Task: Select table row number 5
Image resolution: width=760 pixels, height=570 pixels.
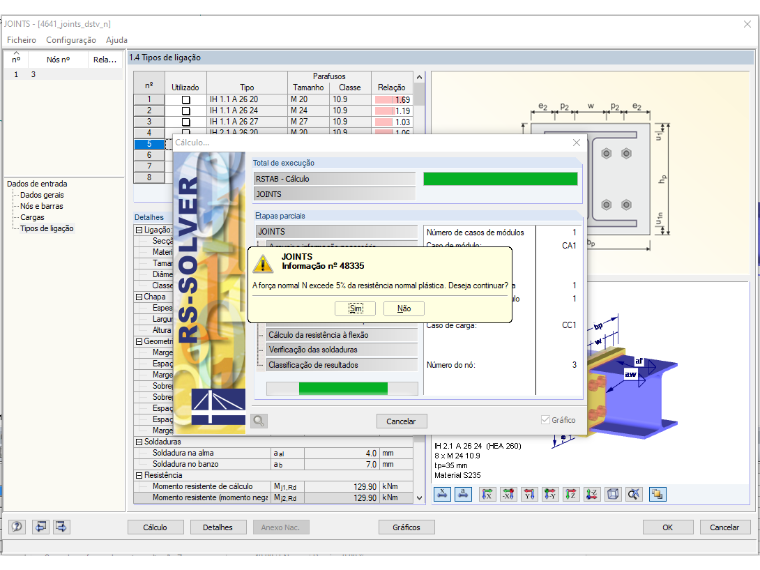Action: pyautogui.click(x=149, y=144)
